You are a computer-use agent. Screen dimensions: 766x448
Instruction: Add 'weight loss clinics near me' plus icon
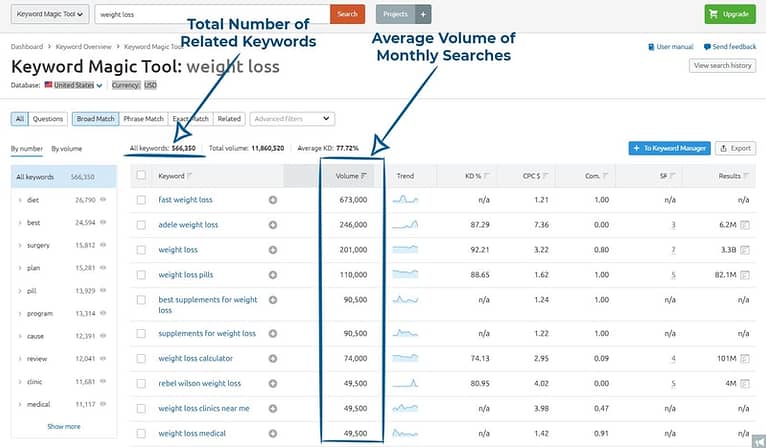point(273,408)
